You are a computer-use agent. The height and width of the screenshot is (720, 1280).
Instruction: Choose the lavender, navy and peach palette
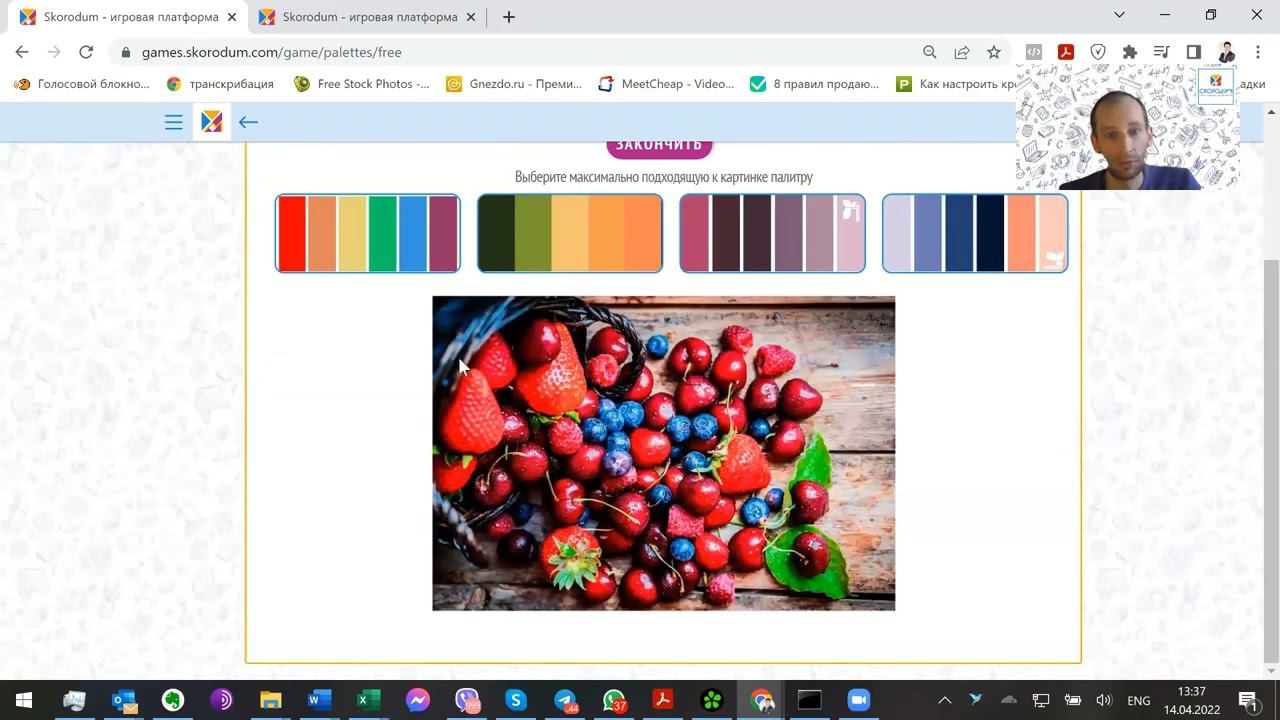tap(975, 233)
